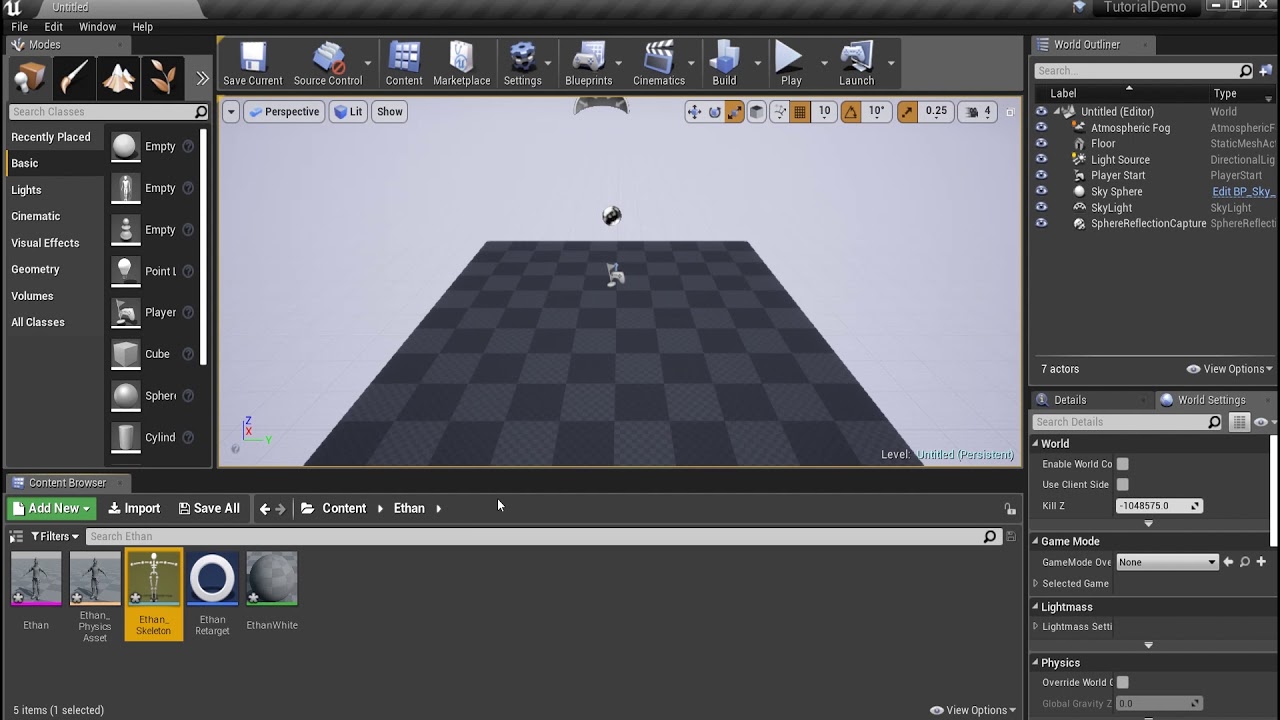The image size is (1280, 720).
Task: Click the Build toolbar button
Action: point(724,64)
